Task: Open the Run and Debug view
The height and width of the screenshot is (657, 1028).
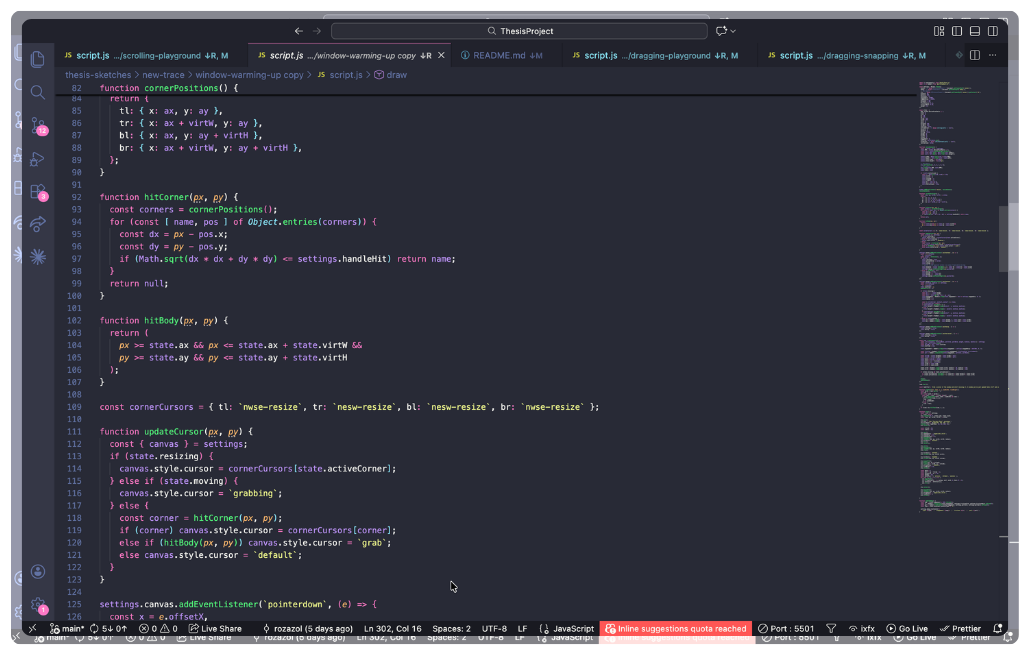Action: (x=38, y=158)
